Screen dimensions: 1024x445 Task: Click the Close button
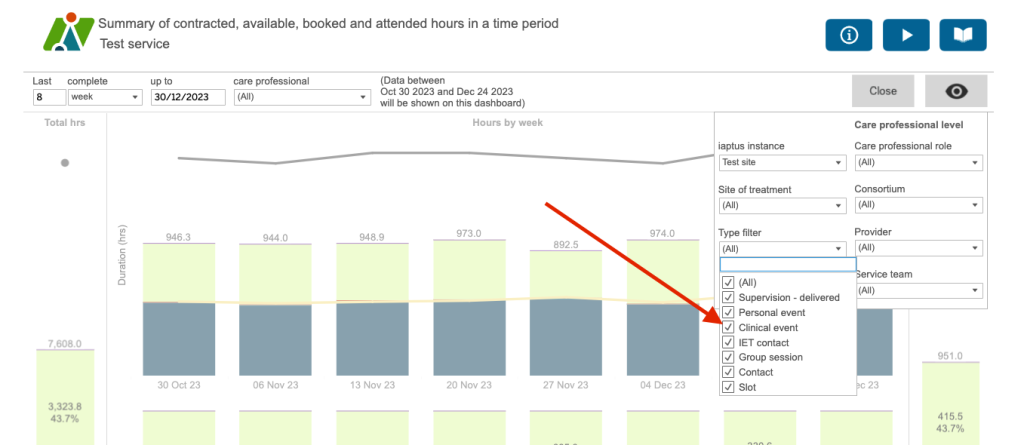point(883,91)
